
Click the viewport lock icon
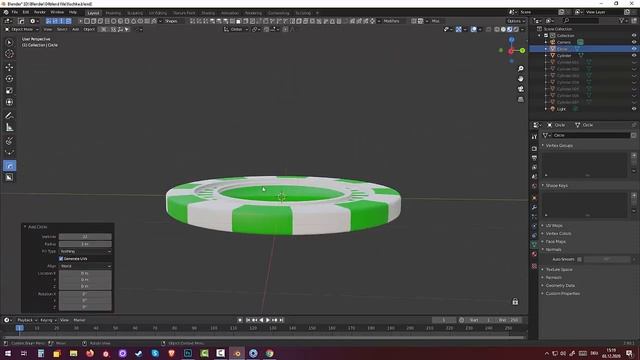515,302
